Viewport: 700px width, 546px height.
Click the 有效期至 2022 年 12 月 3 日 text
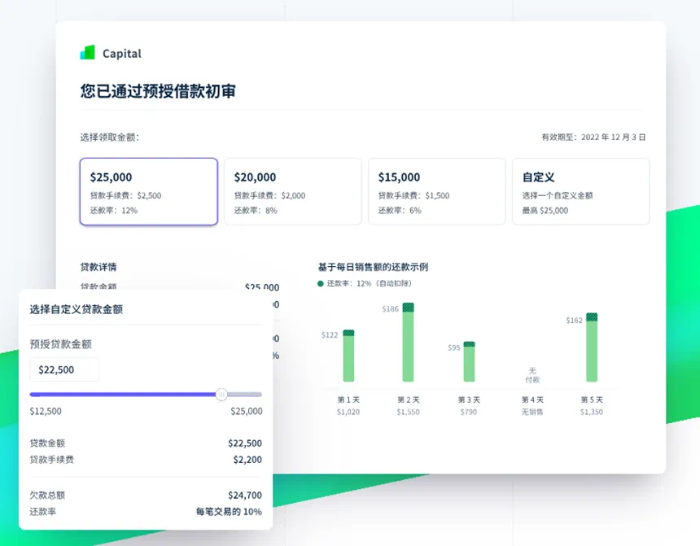pos(594,137)
